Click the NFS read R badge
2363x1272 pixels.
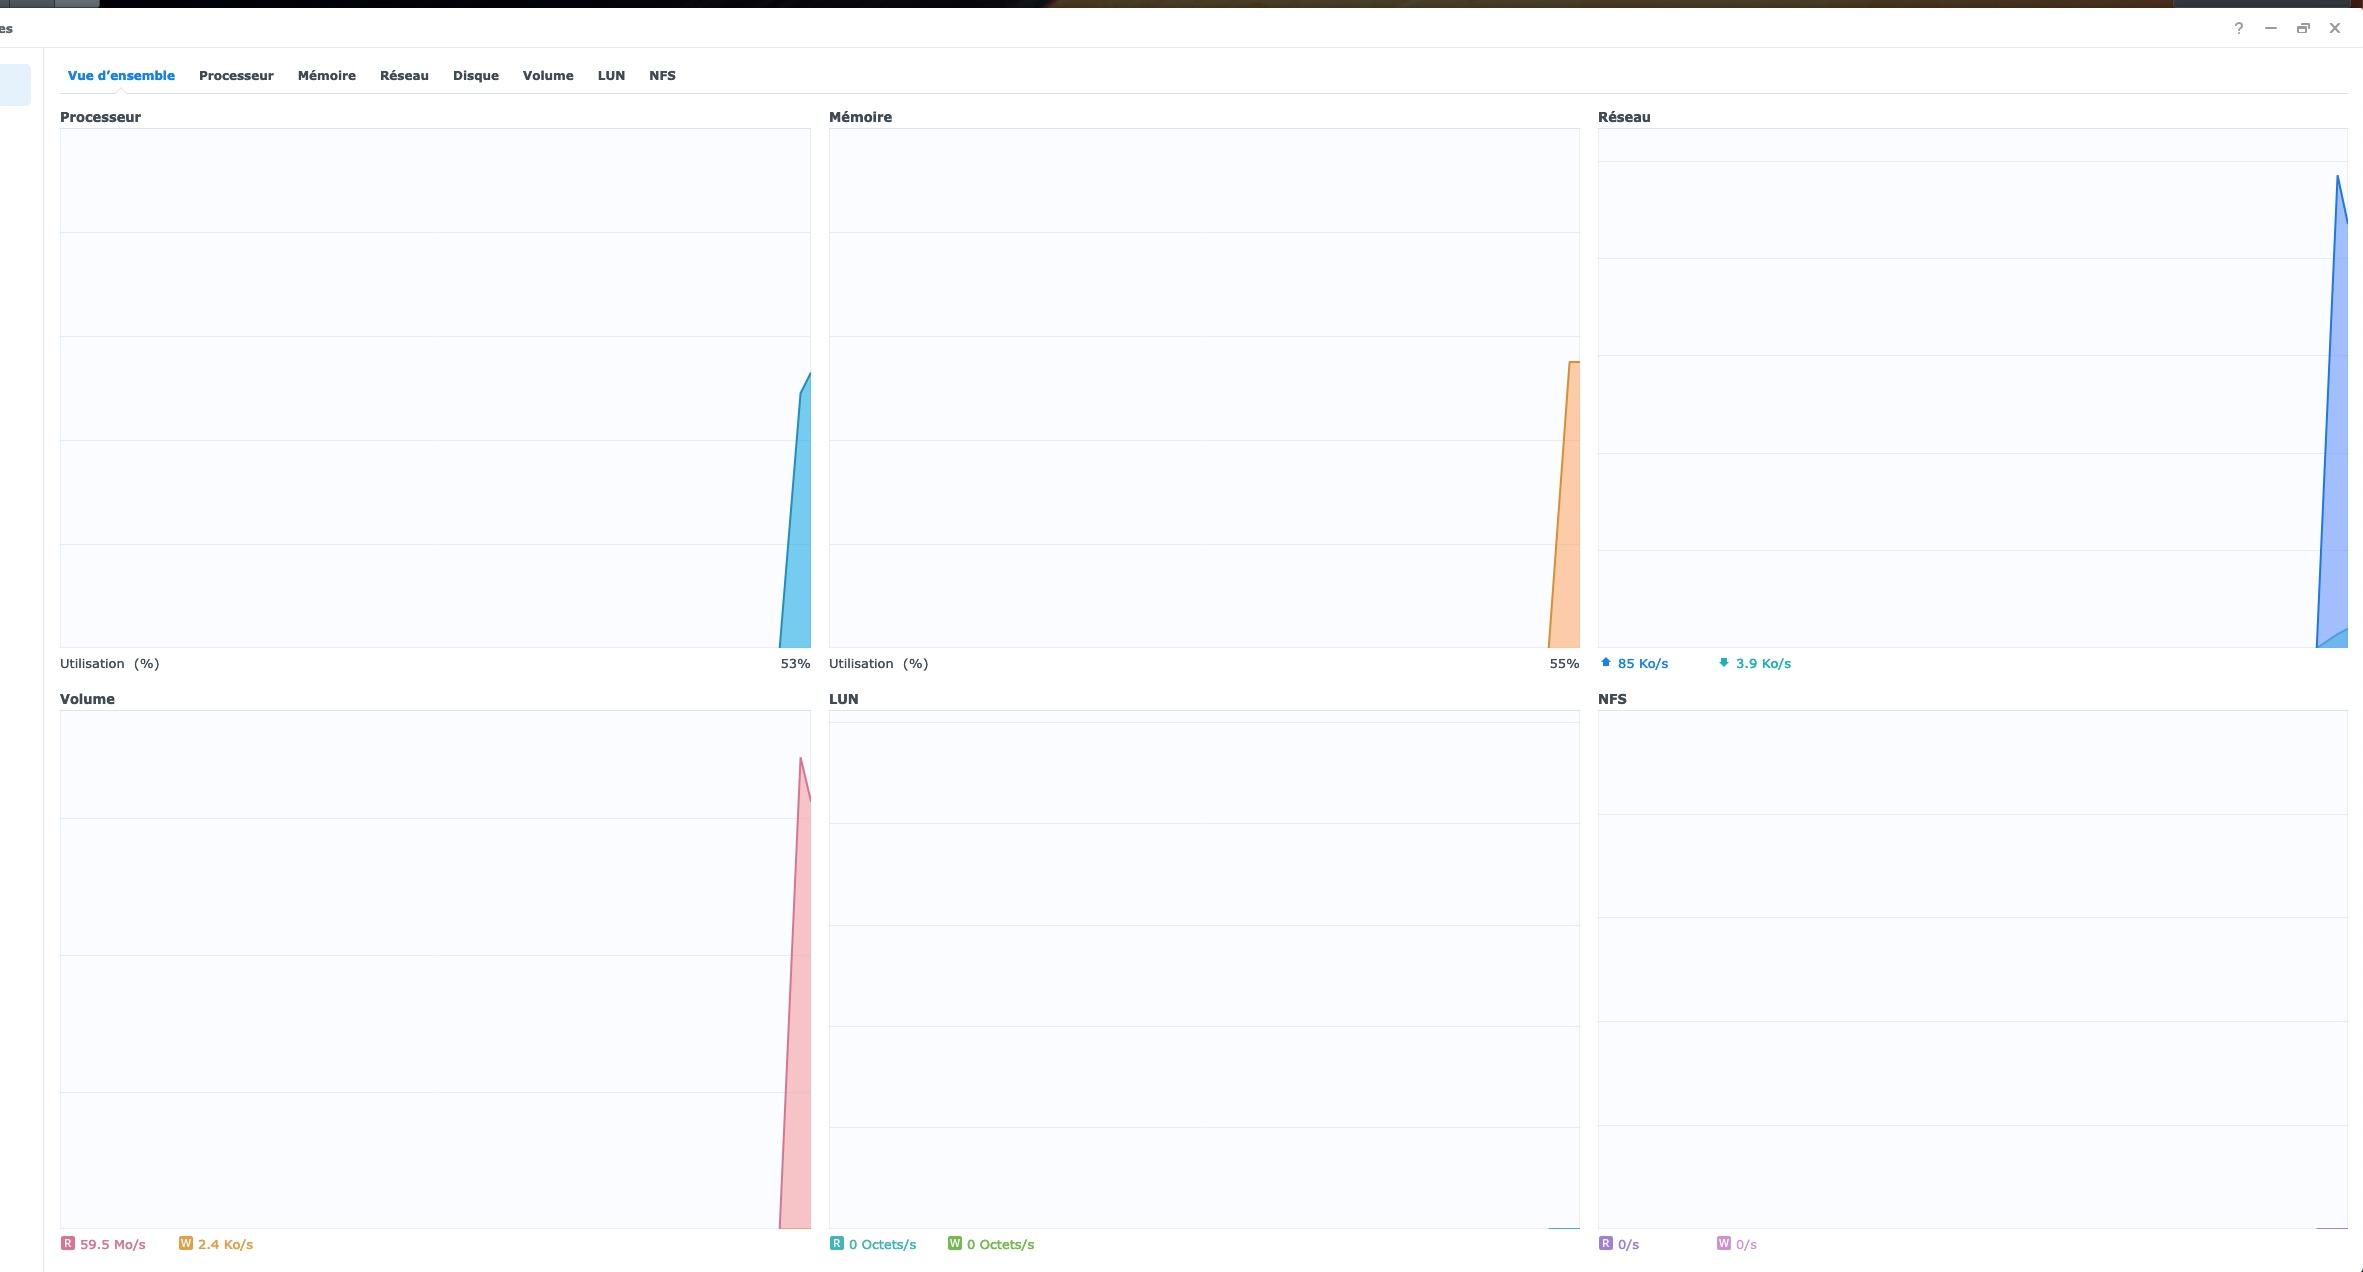pyautogui.click(x=1605, y=1244)
